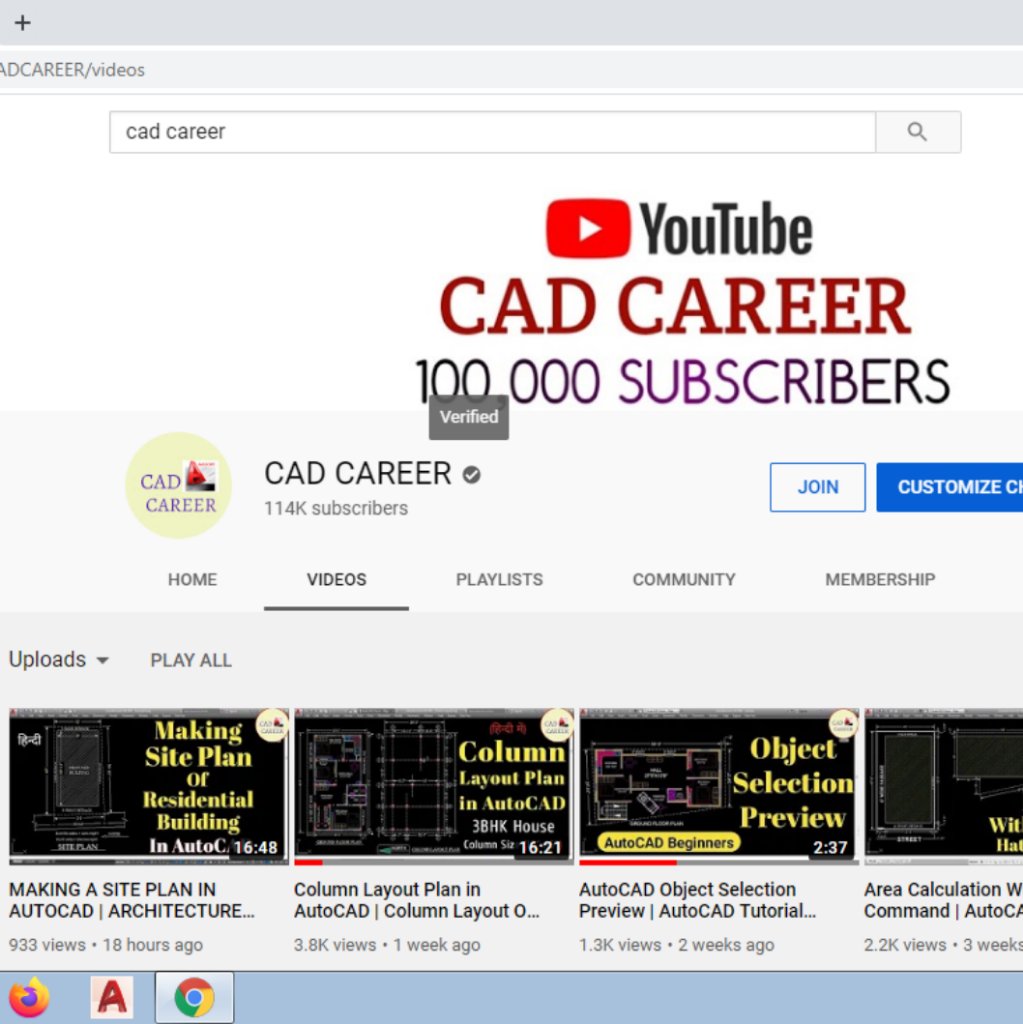
Task: Click the search magnifier button
Action: [x=918, y=132]
